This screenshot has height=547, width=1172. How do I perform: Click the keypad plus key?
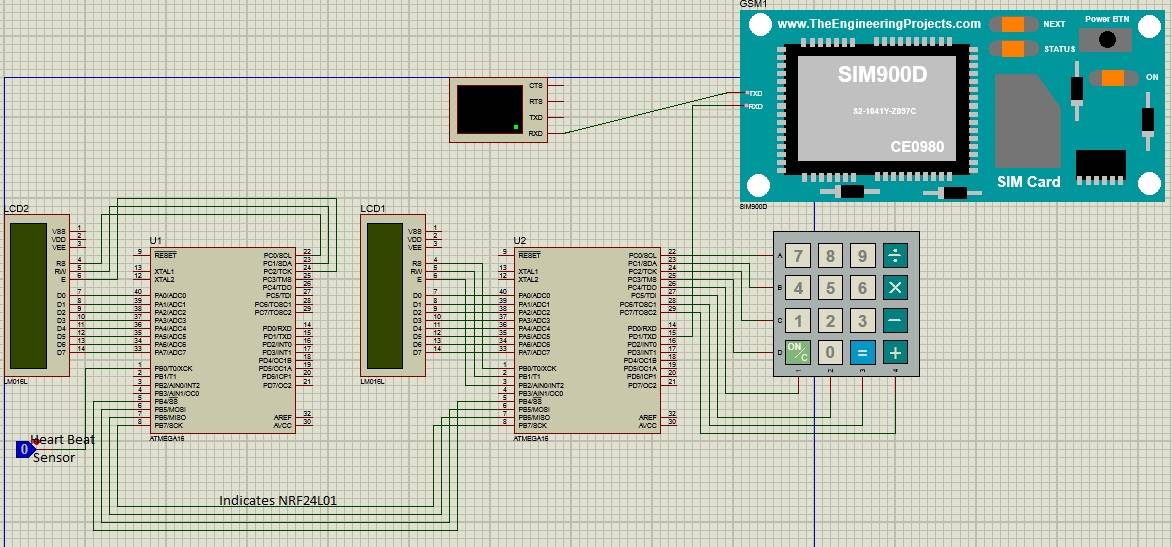point(895,352)
